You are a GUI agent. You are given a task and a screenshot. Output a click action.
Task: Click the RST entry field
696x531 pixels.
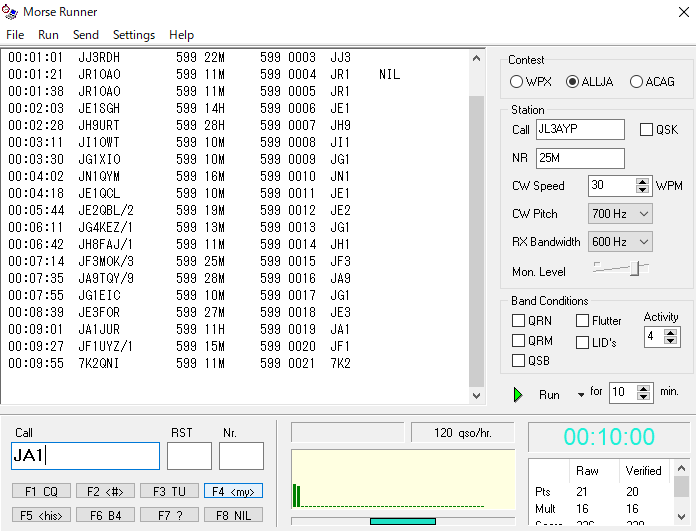pyautogui.click(x=189, y=456)
